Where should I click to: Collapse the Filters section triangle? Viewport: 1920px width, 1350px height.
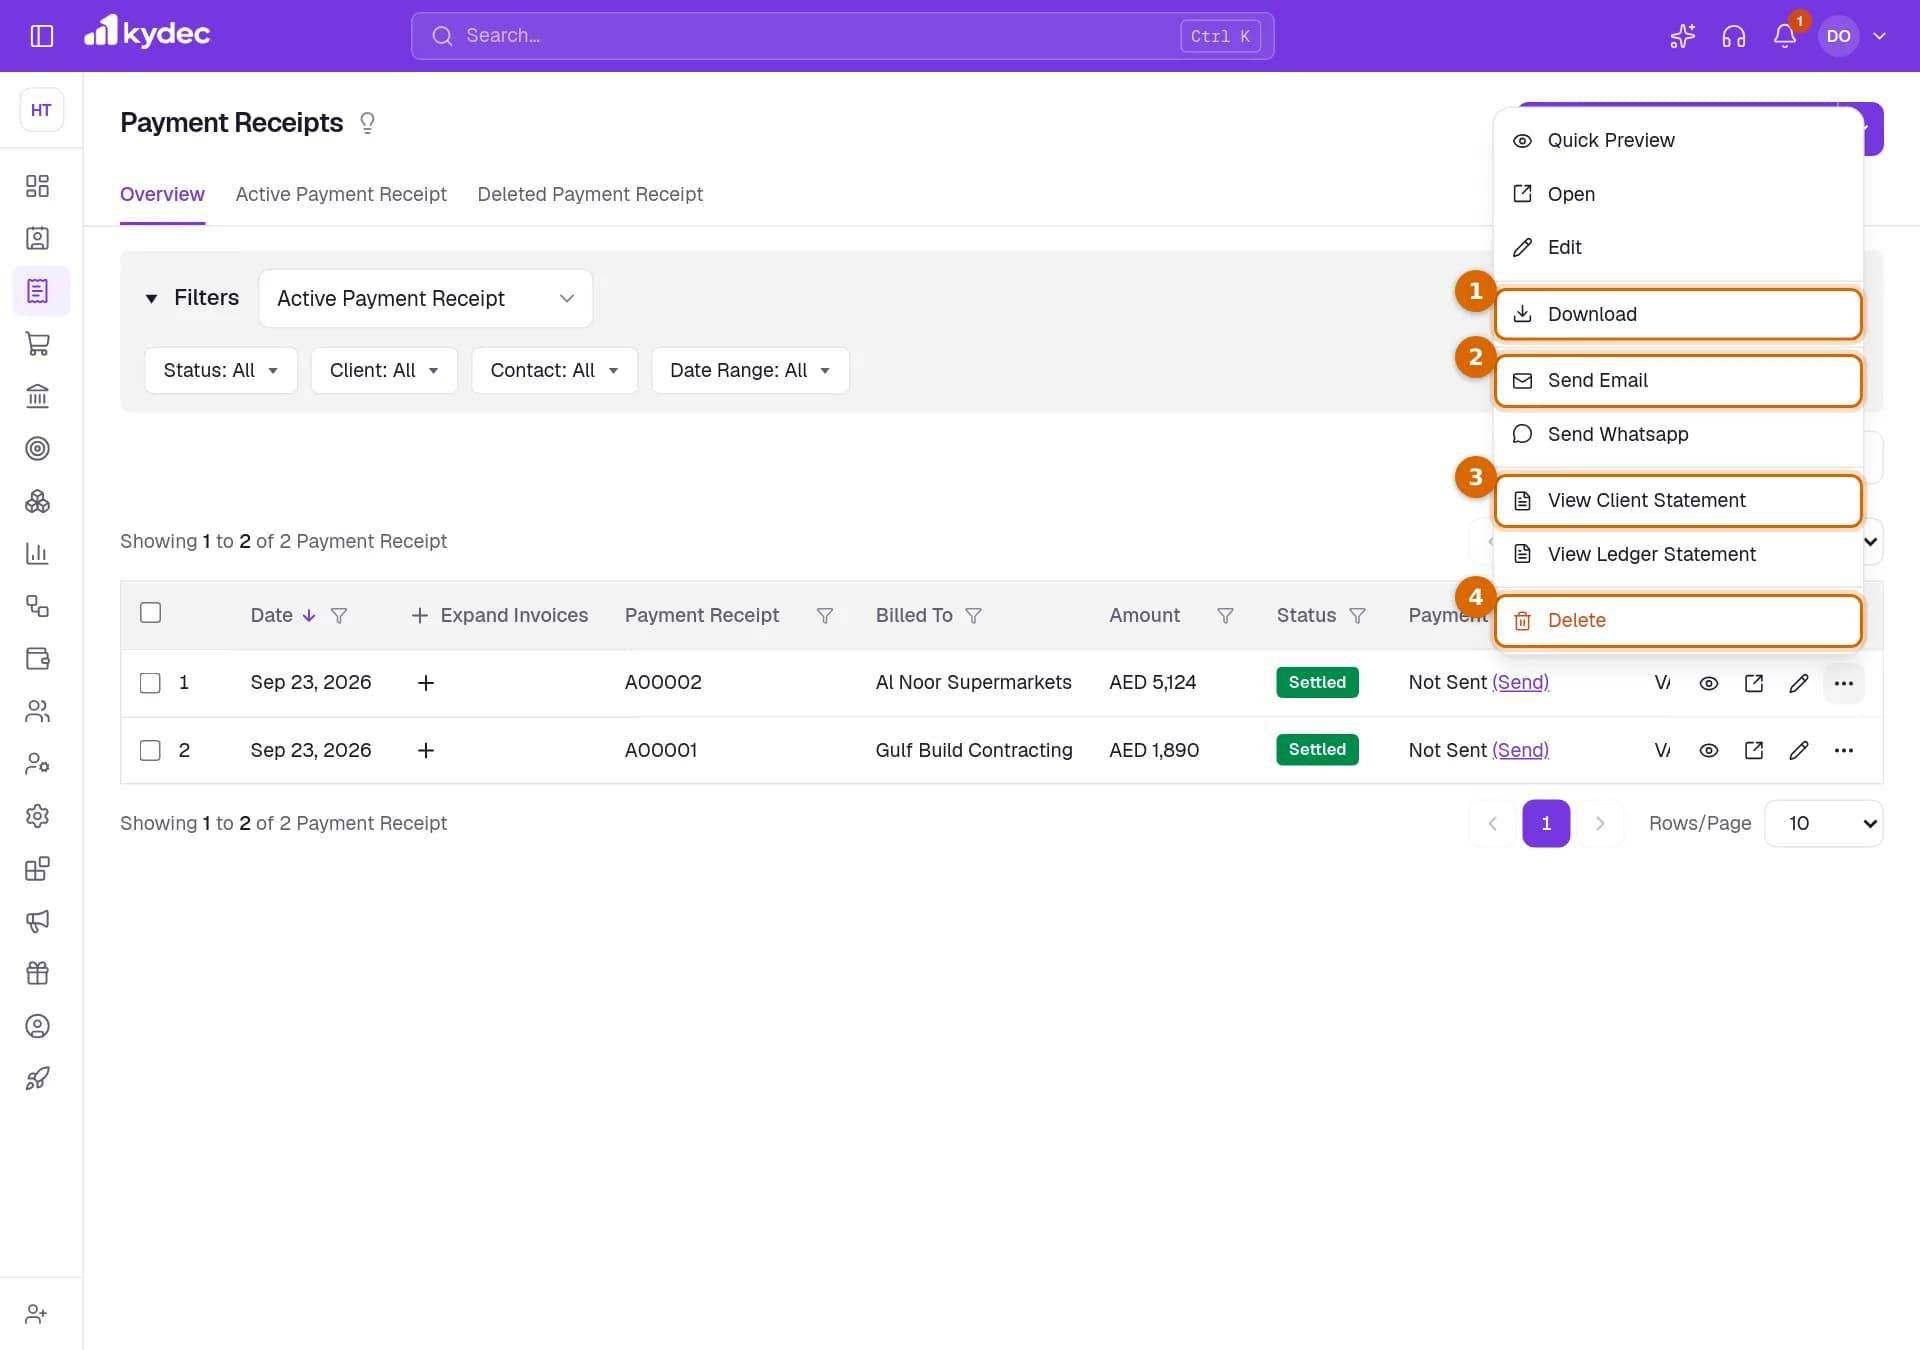(x=151, y=298)
